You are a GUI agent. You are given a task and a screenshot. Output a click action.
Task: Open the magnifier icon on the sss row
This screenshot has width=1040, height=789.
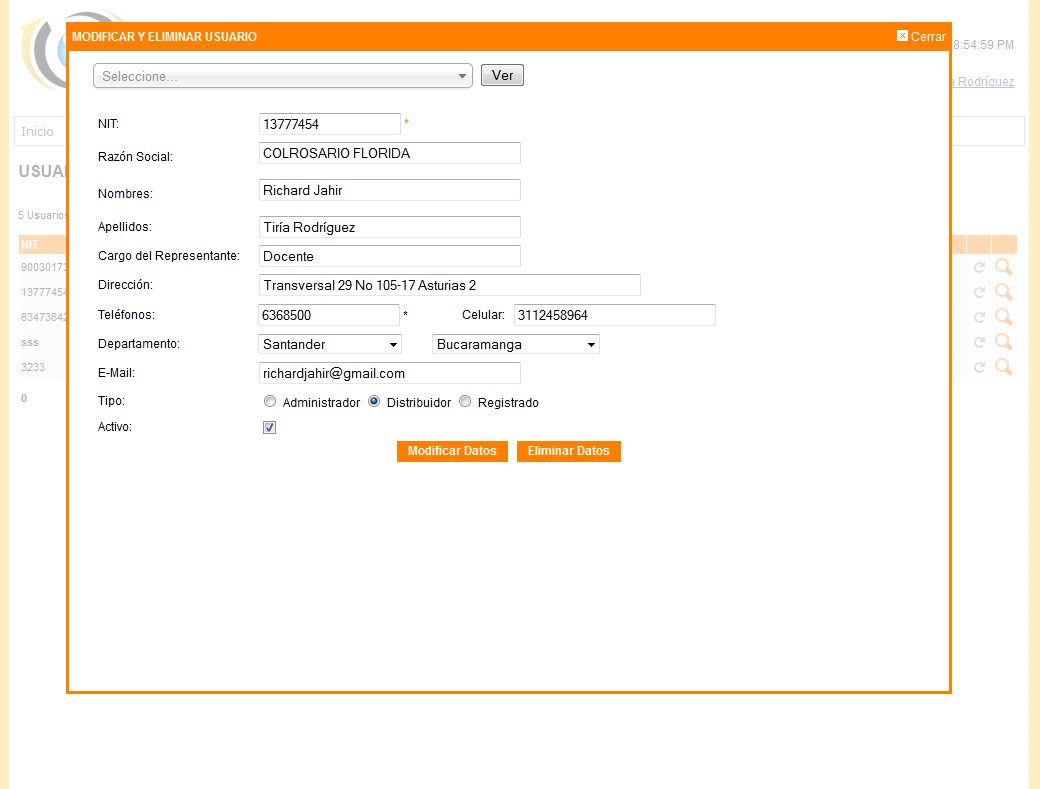click(x=1004, y=341)
